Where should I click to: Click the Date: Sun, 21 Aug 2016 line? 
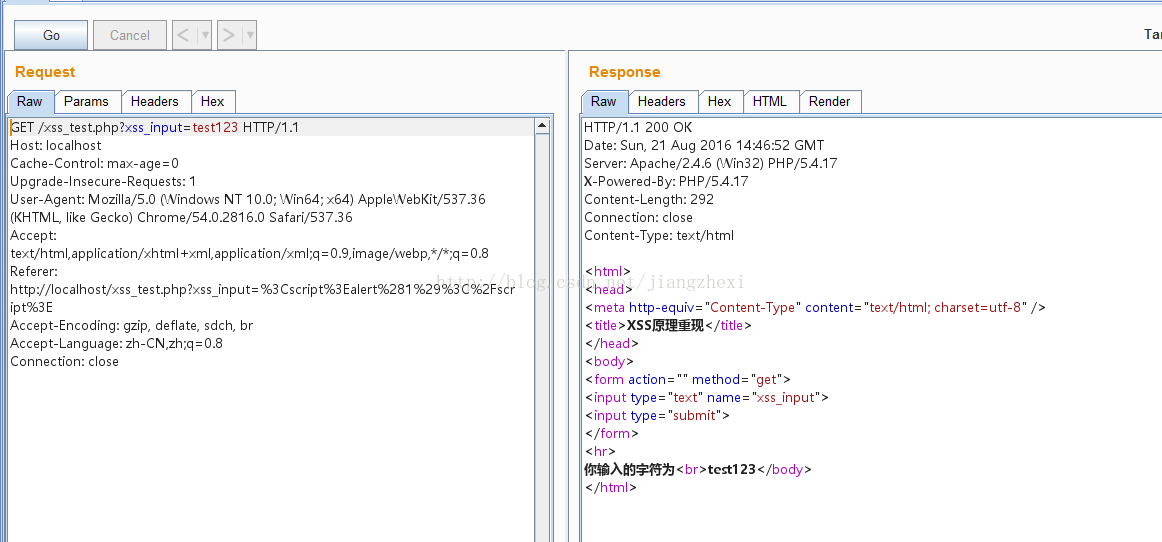click(703, 145)
